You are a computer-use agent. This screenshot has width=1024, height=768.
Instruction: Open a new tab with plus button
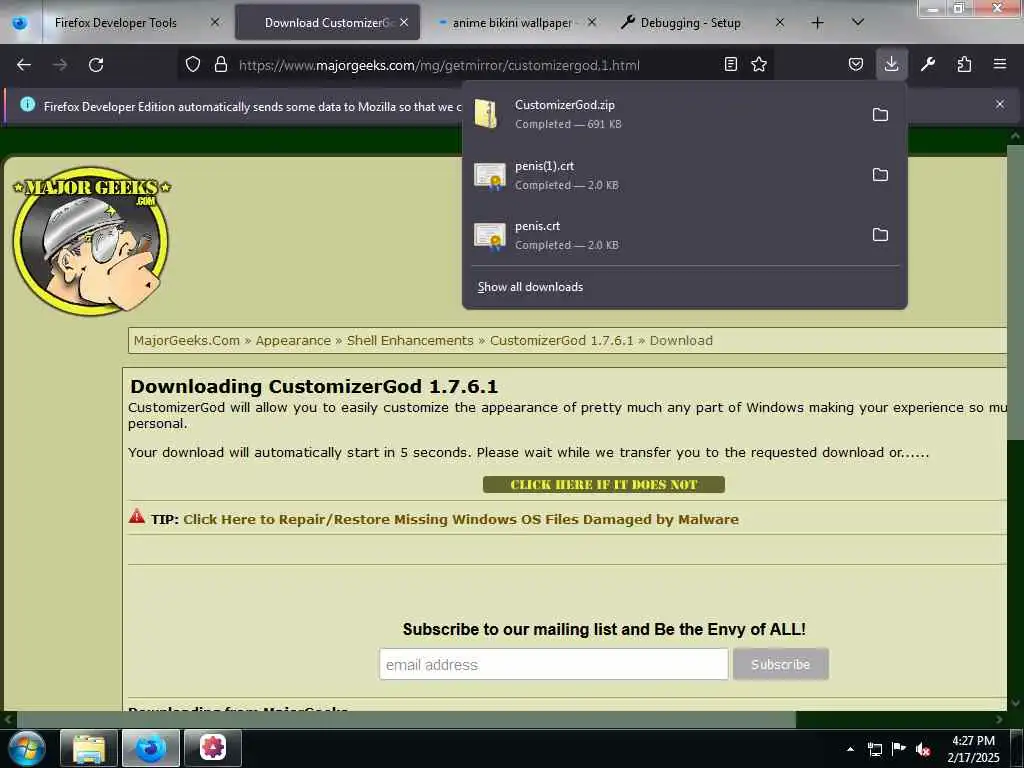pos(818,23)
